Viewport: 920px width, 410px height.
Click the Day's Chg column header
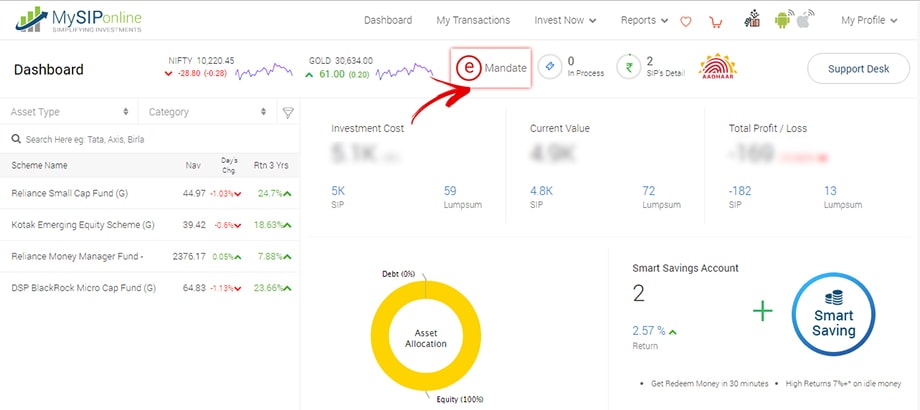[229, 165]
